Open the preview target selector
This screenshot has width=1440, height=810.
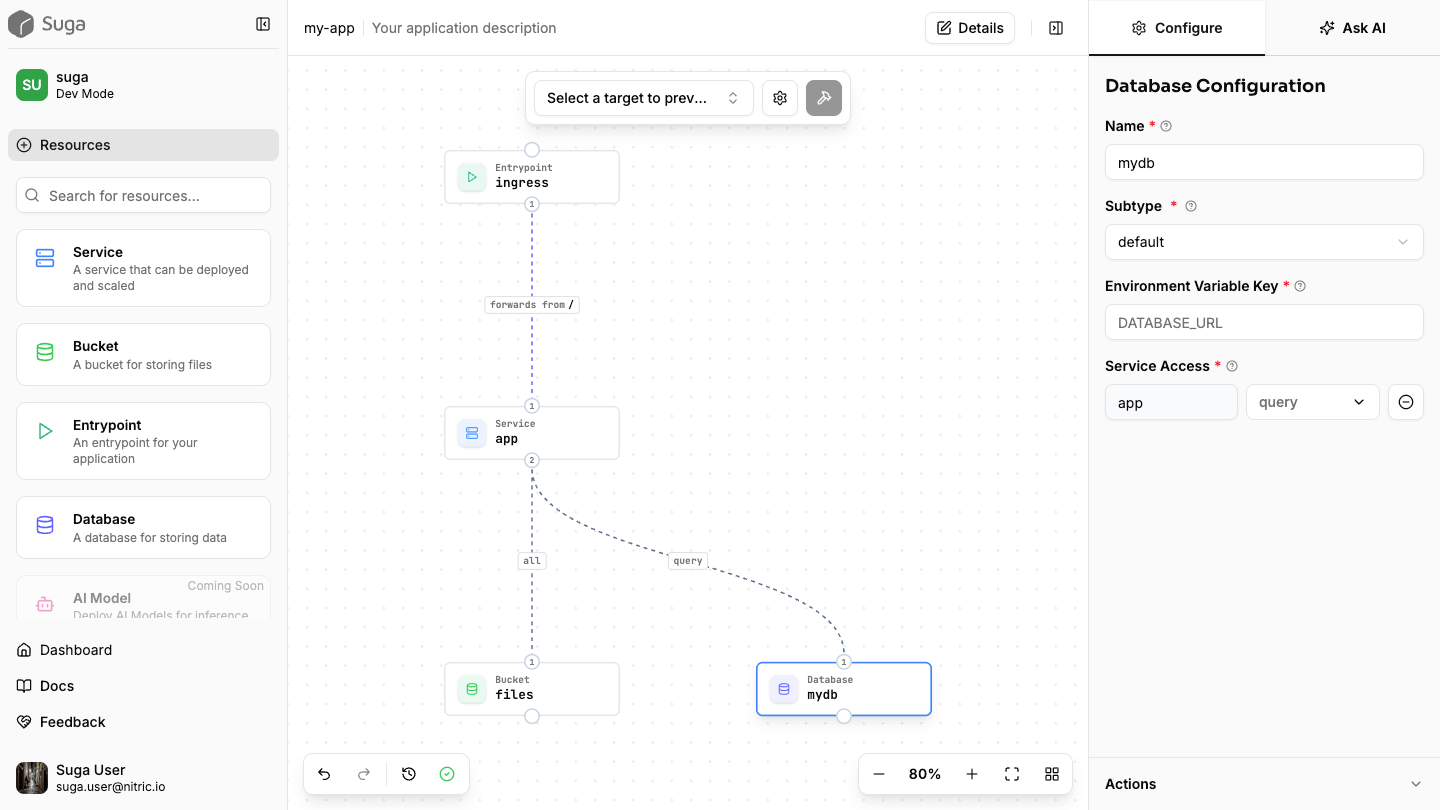[x=643, y=98]
